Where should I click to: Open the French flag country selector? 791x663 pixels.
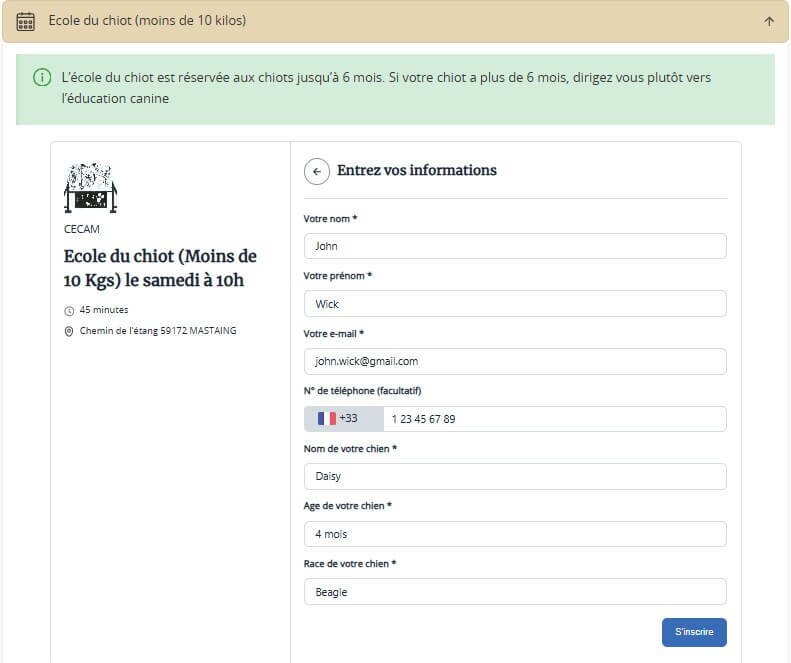[326, 419]
